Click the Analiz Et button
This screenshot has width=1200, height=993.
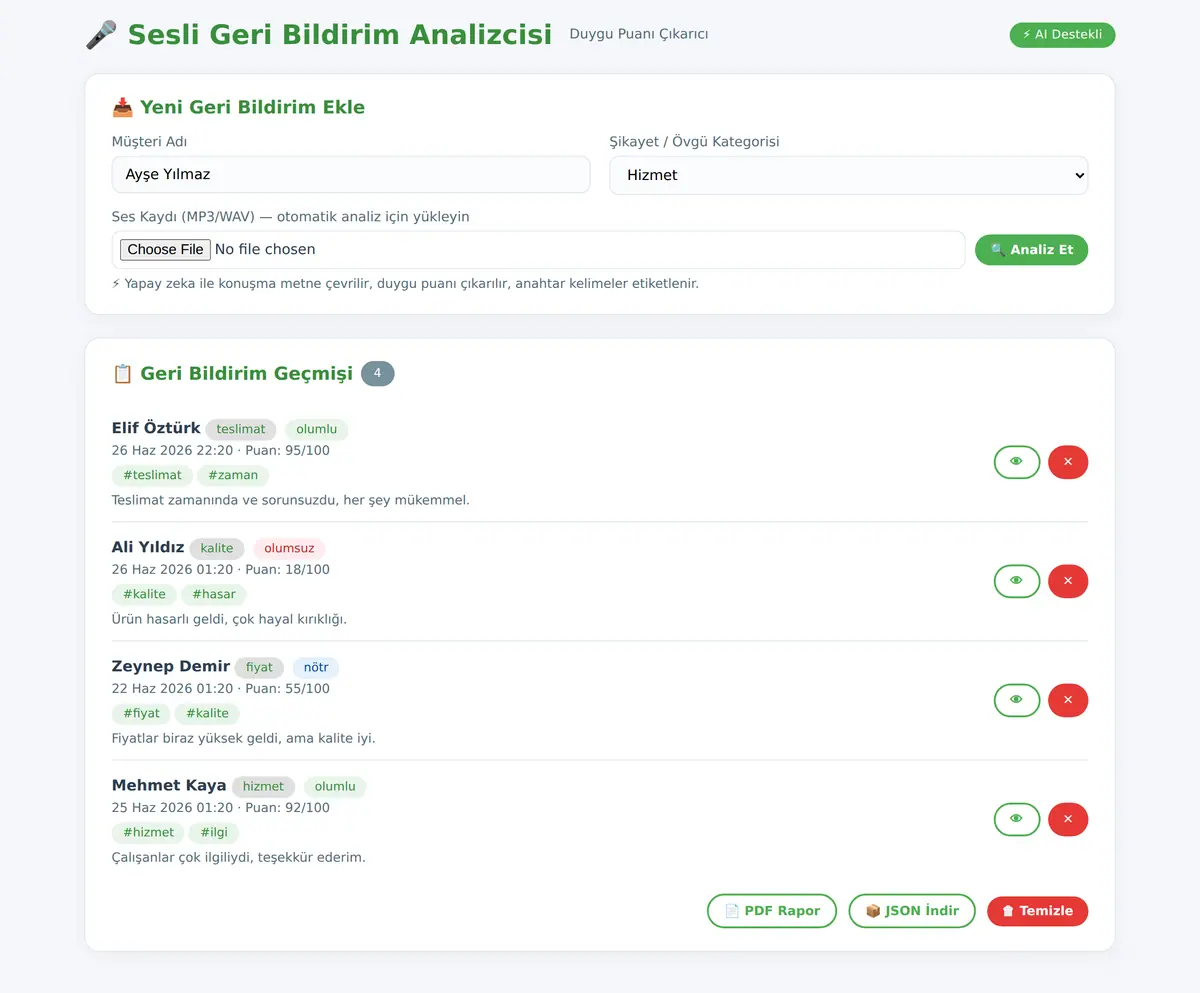1031,250
